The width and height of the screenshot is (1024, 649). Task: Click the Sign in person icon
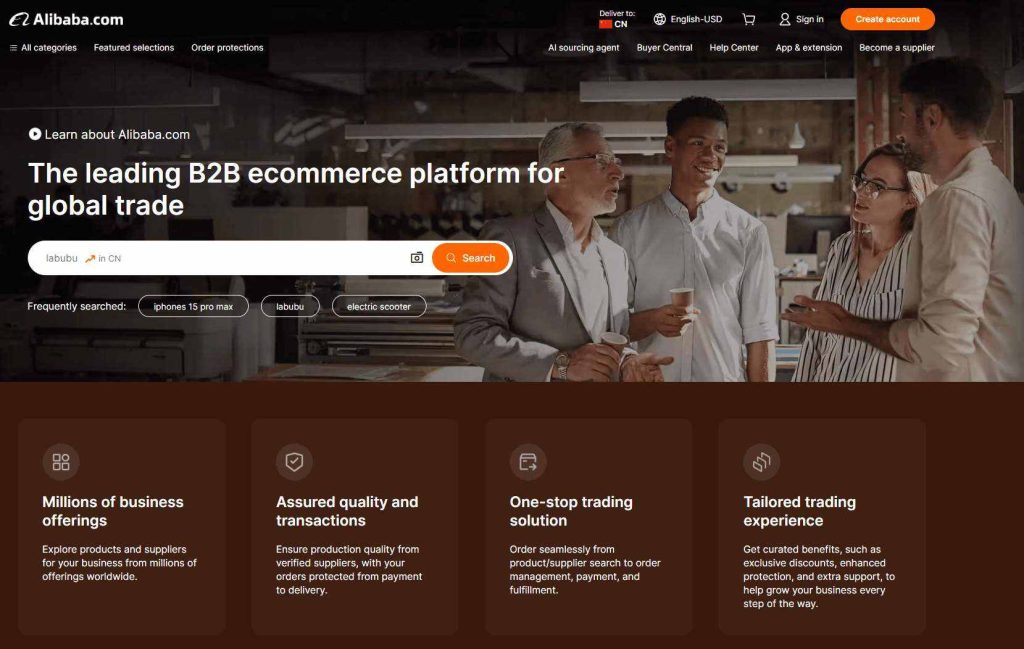(784, 20)
